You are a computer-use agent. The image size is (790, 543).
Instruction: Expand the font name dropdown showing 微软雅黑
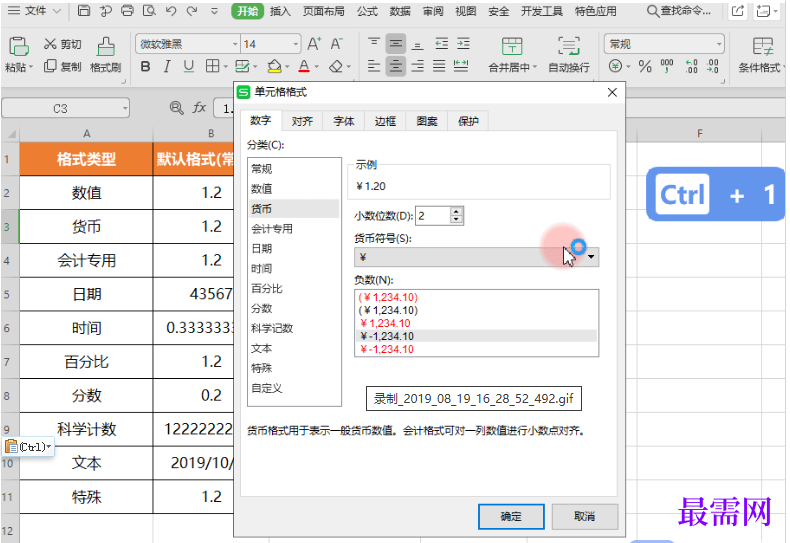tap(234, 45)
